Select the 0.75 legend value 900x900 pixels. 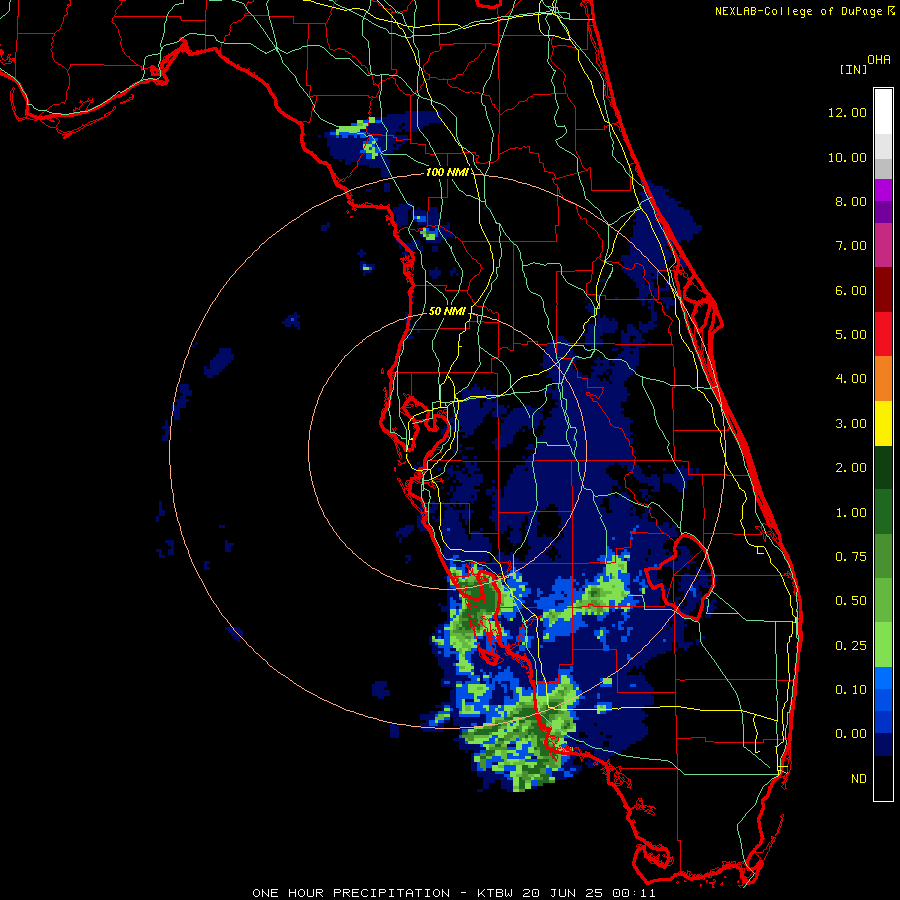point(851,557)
